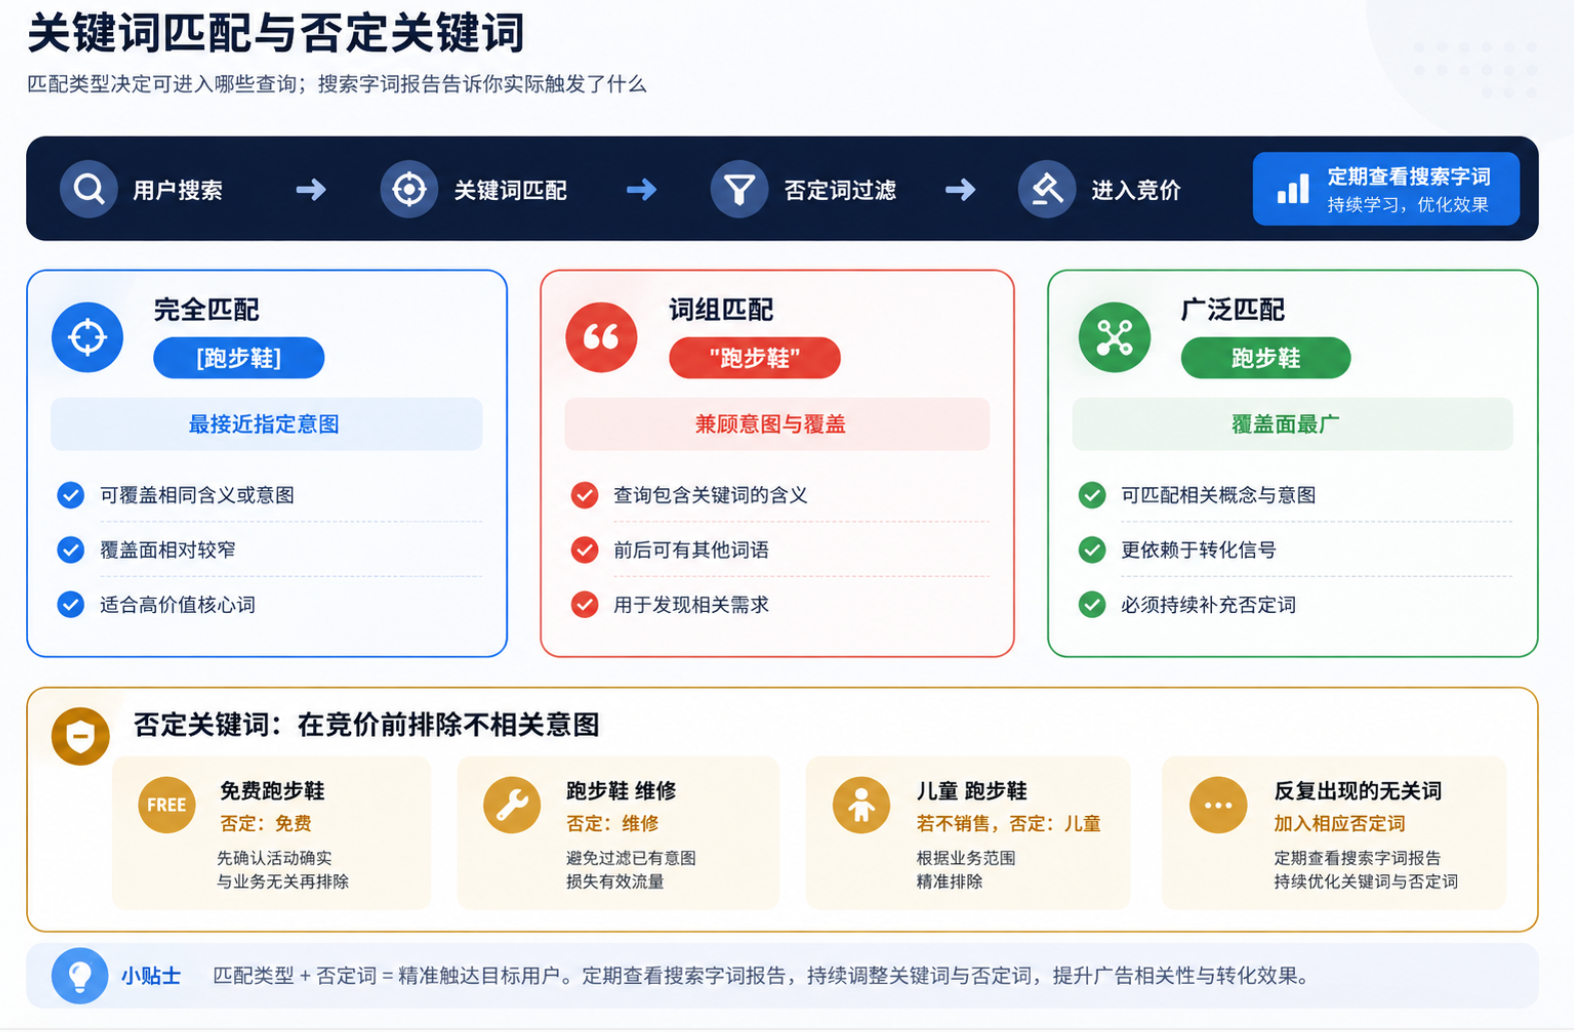Image resolution: width=1574 pixels, height=1032 pixels.
Task: Click the 否定：免费 label
Action: point(266,824)
